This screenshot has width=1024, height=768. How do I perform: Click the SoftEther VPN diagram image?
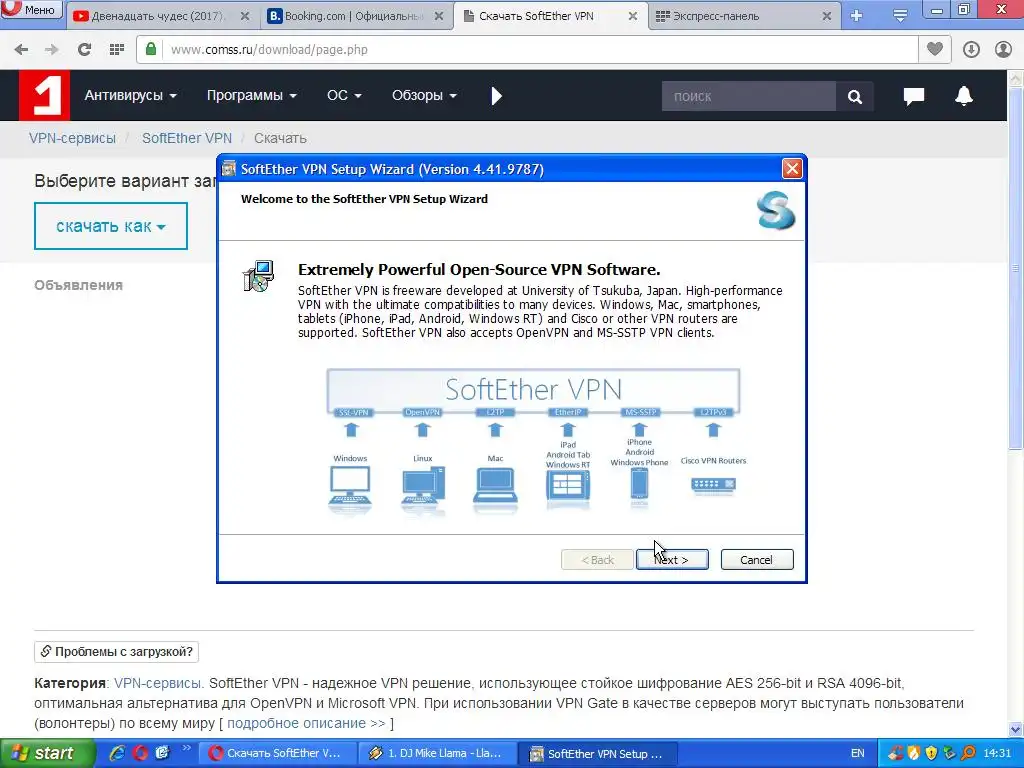tap(534, 441)
